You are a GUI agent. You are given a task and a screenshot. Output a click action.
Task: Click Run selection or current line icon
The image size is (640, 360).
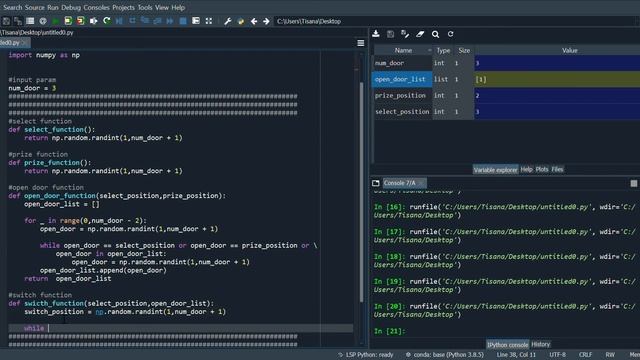tap(93, 21)
